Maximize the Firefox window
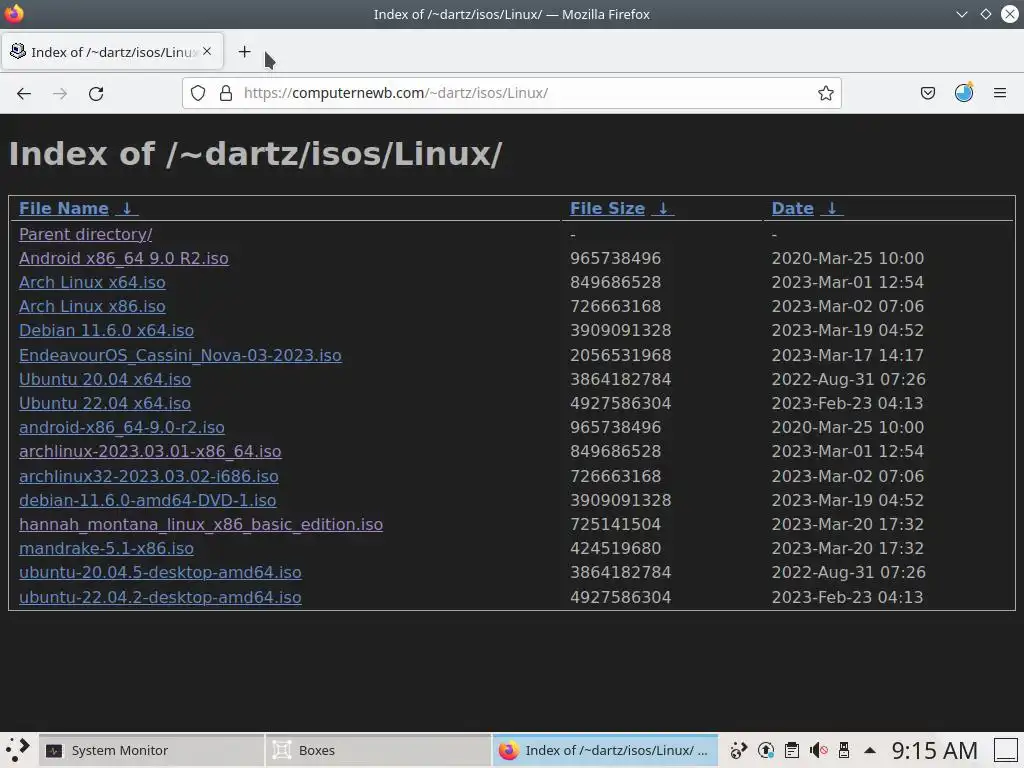 (x=986, y=14)
